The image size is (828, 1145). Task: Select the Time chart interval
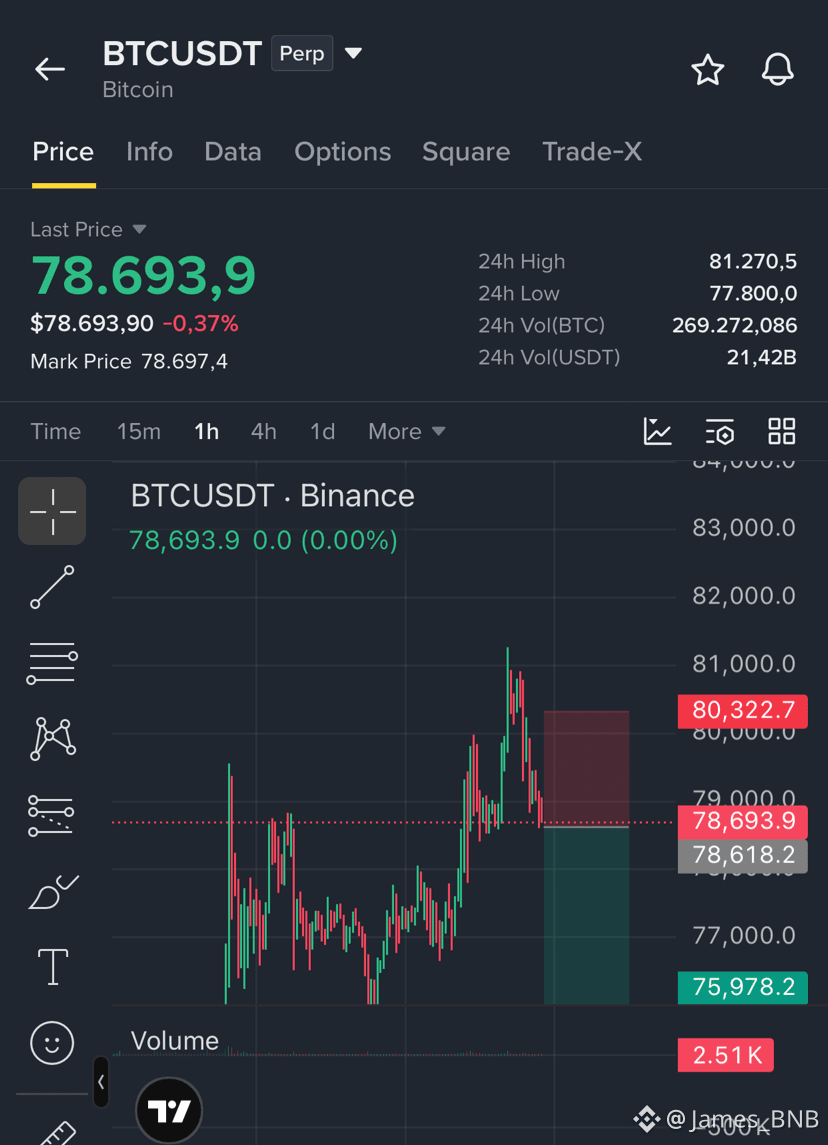(55, 432)
